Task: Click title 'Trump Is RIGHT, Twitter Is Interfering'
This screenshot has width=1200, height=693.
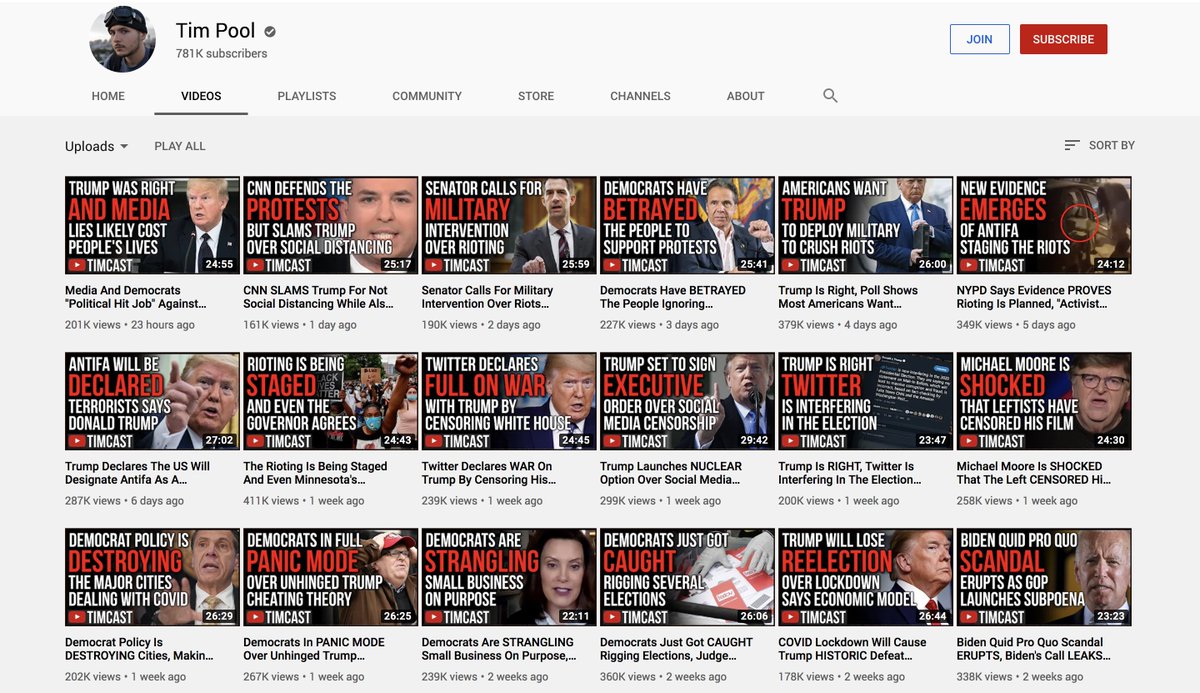Action: pyautogui.click(x=849, y=473)
